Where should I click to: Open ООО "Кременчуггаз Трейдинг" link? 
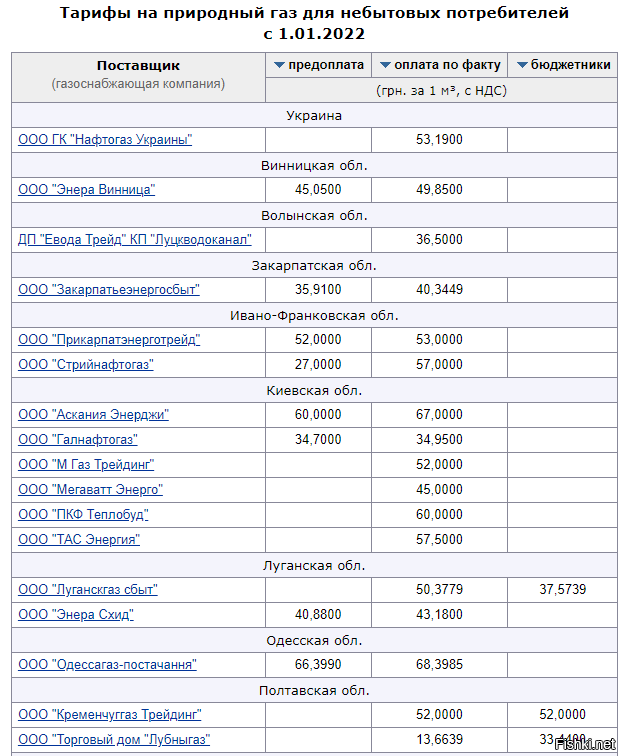(110, 715)
